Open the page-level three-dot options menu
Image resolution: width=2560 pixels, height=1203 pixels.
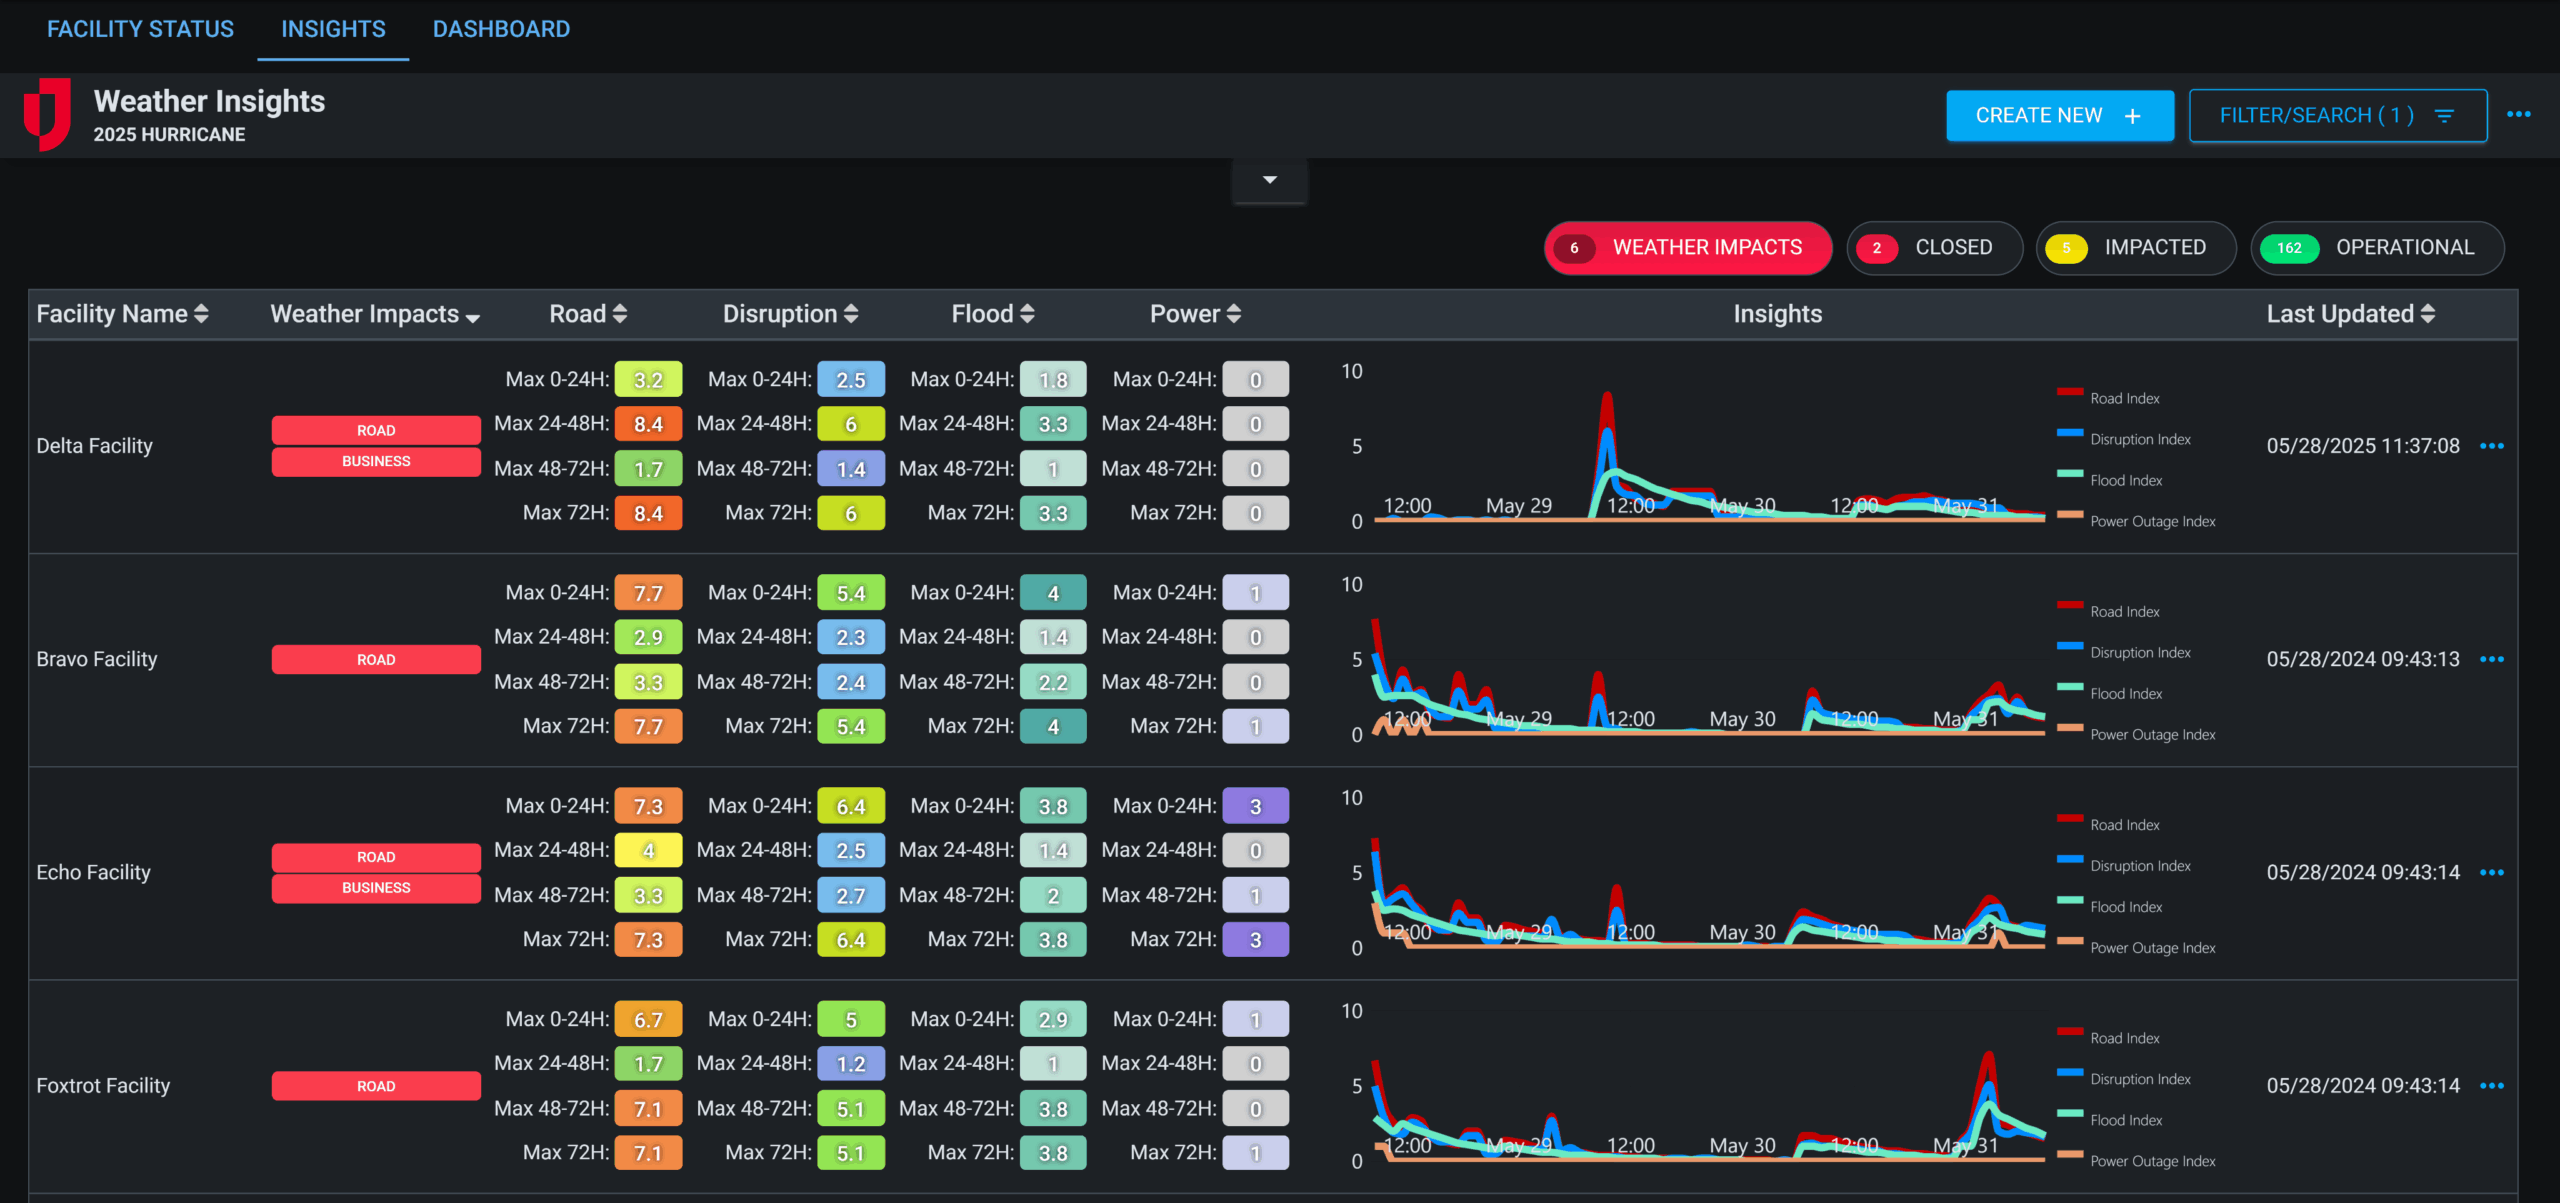[2518, 115]
